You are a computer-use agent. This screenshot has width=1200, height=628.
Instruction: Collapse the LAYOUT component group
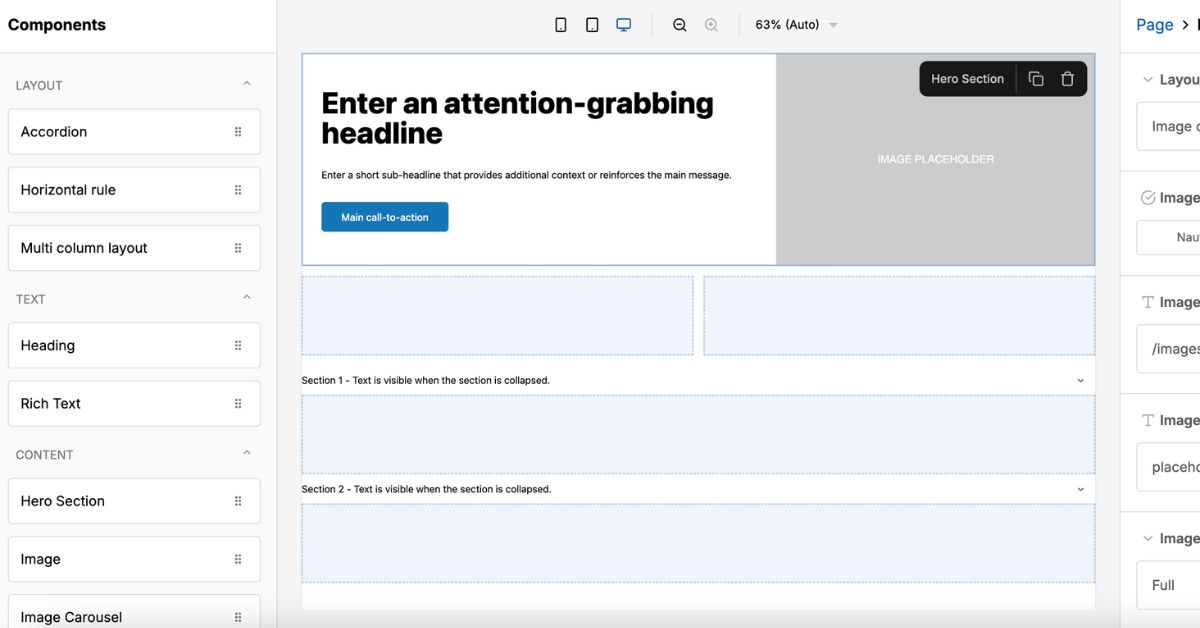(x=246, y=85)
